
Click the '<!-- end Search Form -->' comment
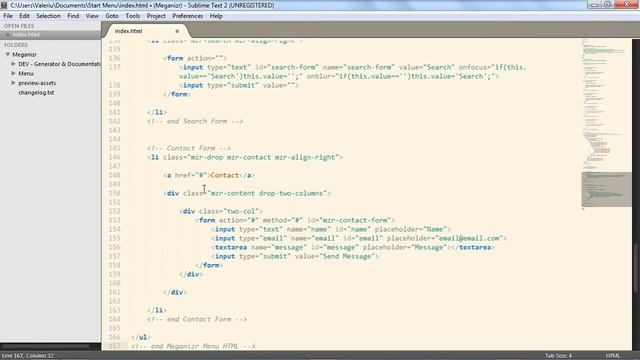pos(195,121)
